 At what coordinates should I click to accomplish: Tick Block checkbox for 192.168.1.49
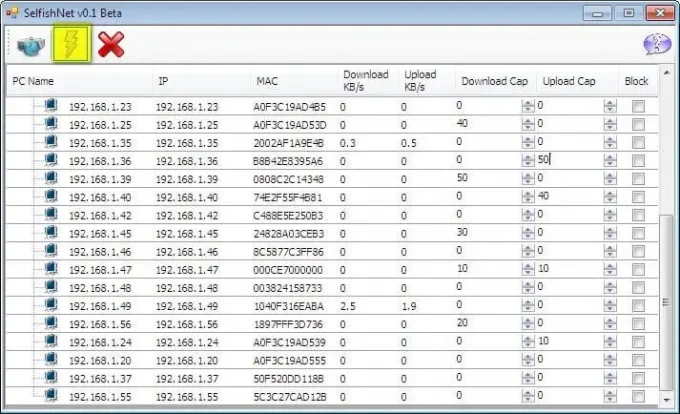click(x=637, y=305)
